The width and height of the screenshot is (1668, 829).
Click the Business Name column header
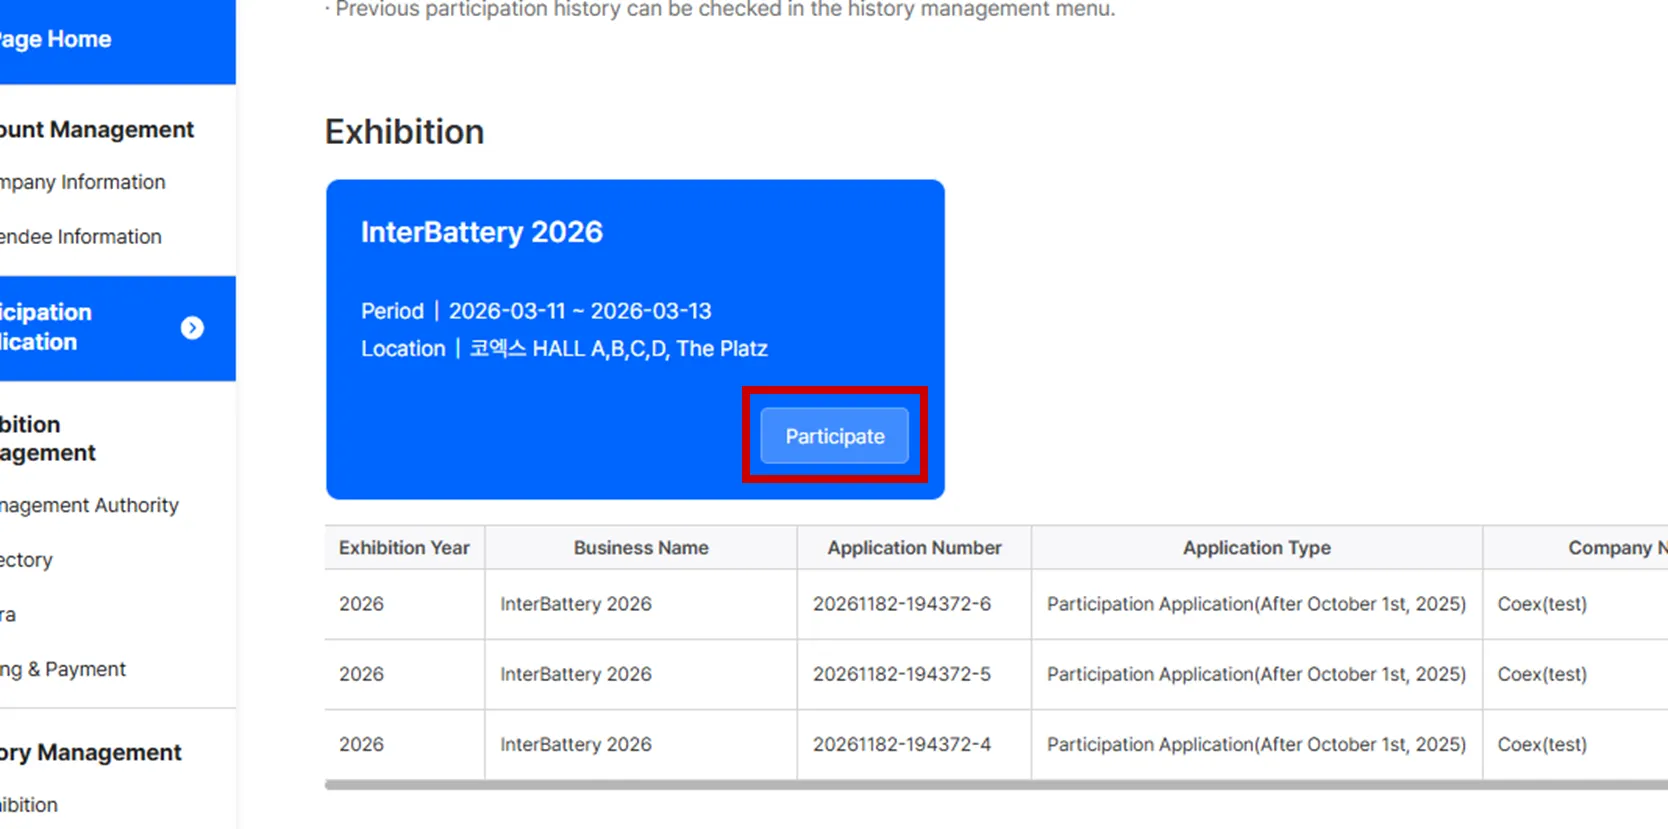pyautogui.click(x=641, y=548)
